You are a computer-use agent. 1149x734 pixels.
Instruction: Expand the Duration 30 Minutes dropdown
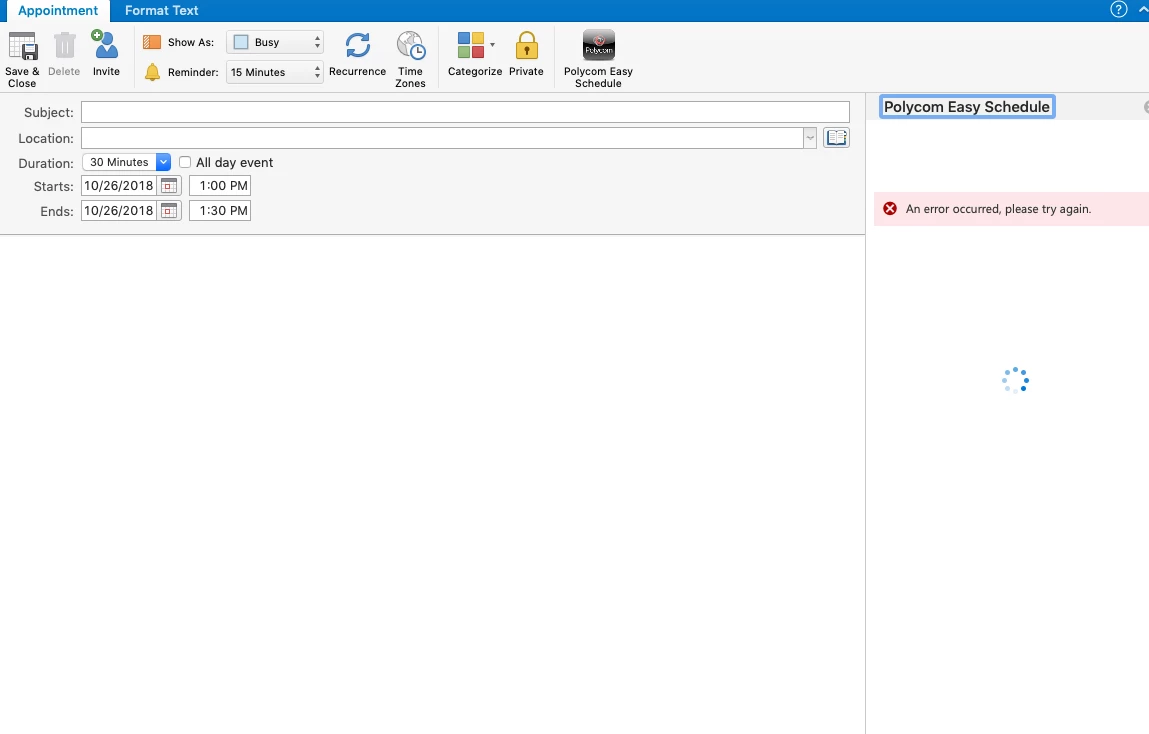click(163, 162)
